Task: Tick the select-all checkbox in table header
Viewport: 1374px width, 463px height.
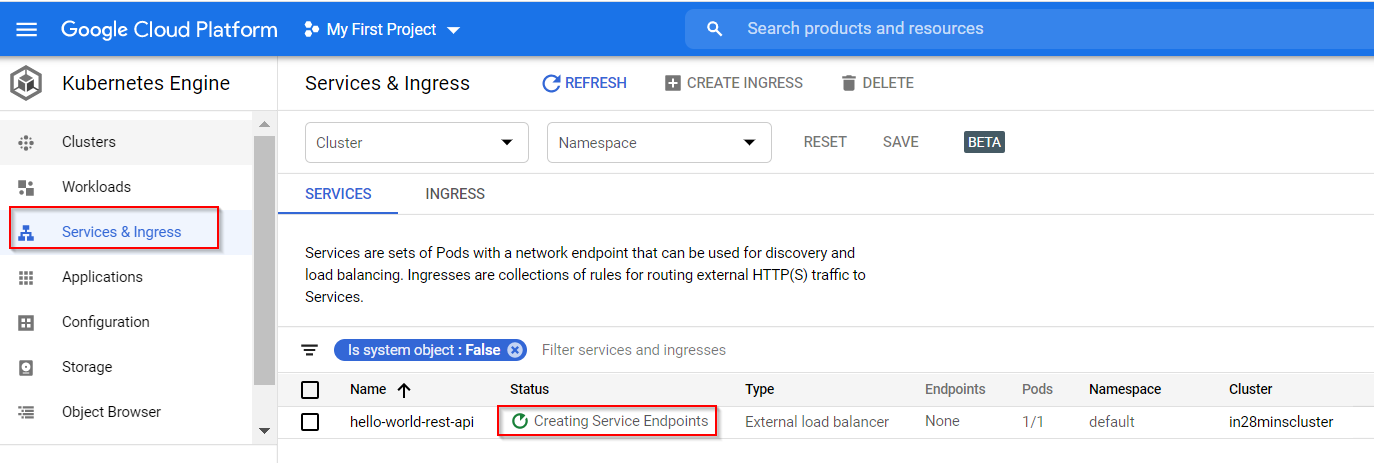Action: [310, 389]
